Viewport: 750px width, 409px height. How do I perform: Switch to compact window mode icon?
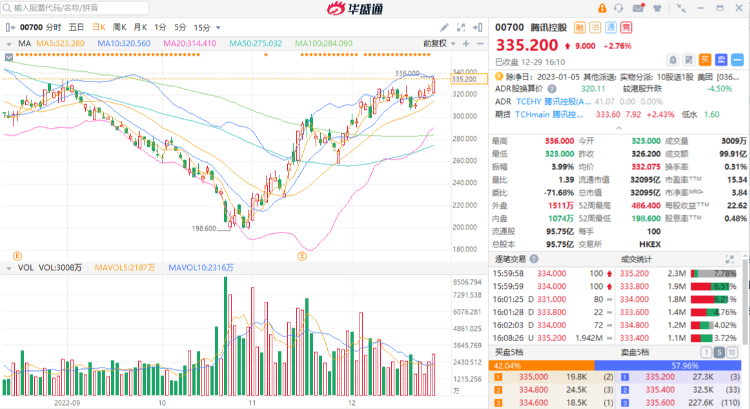click(681, 8)
